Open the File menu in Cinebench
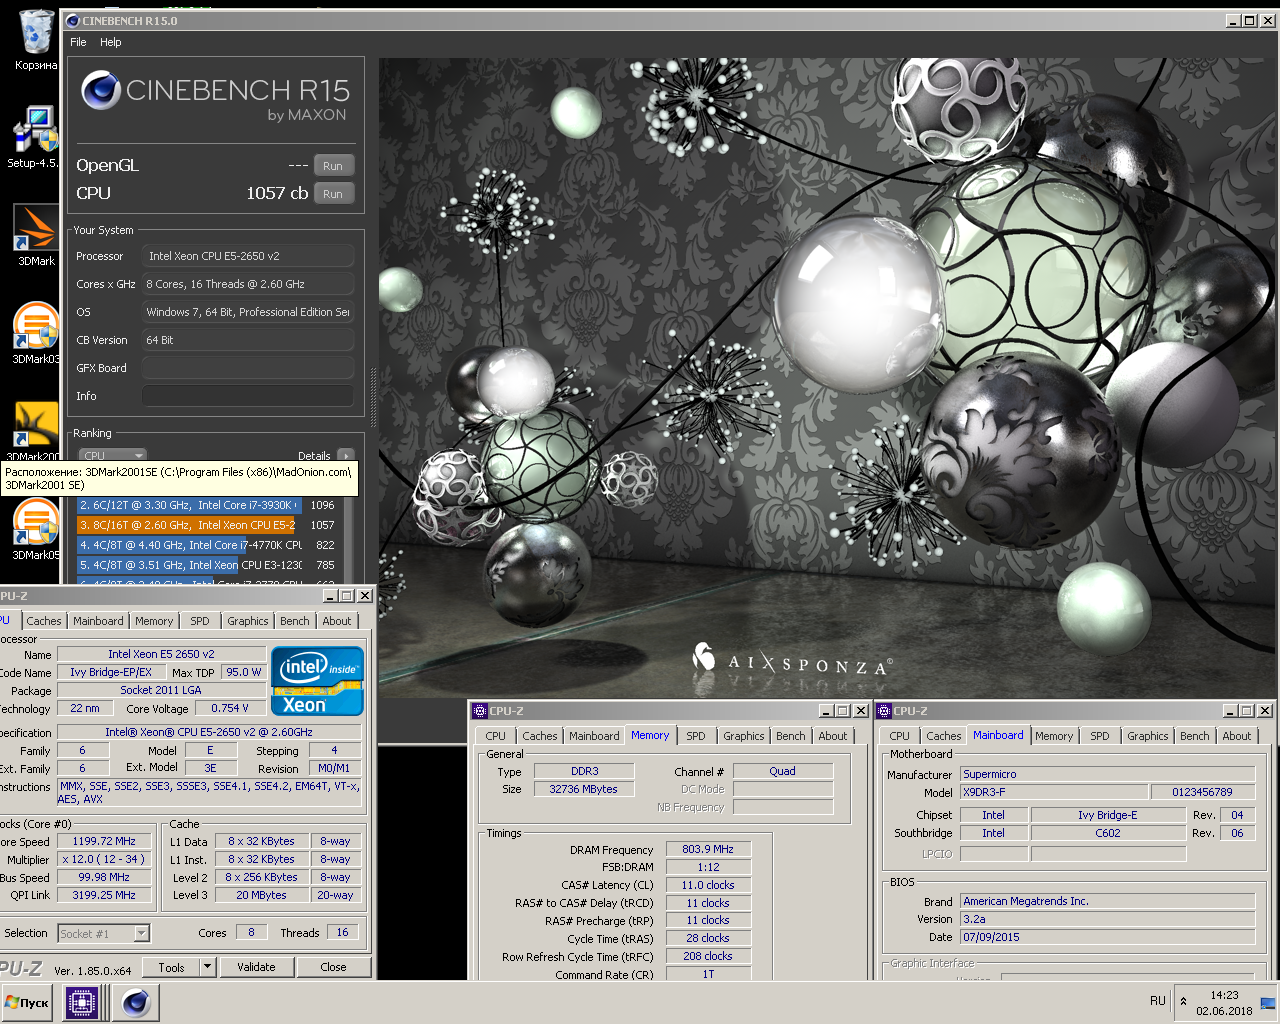The height and width of the screenshot is (1024, 1280). 78,42
